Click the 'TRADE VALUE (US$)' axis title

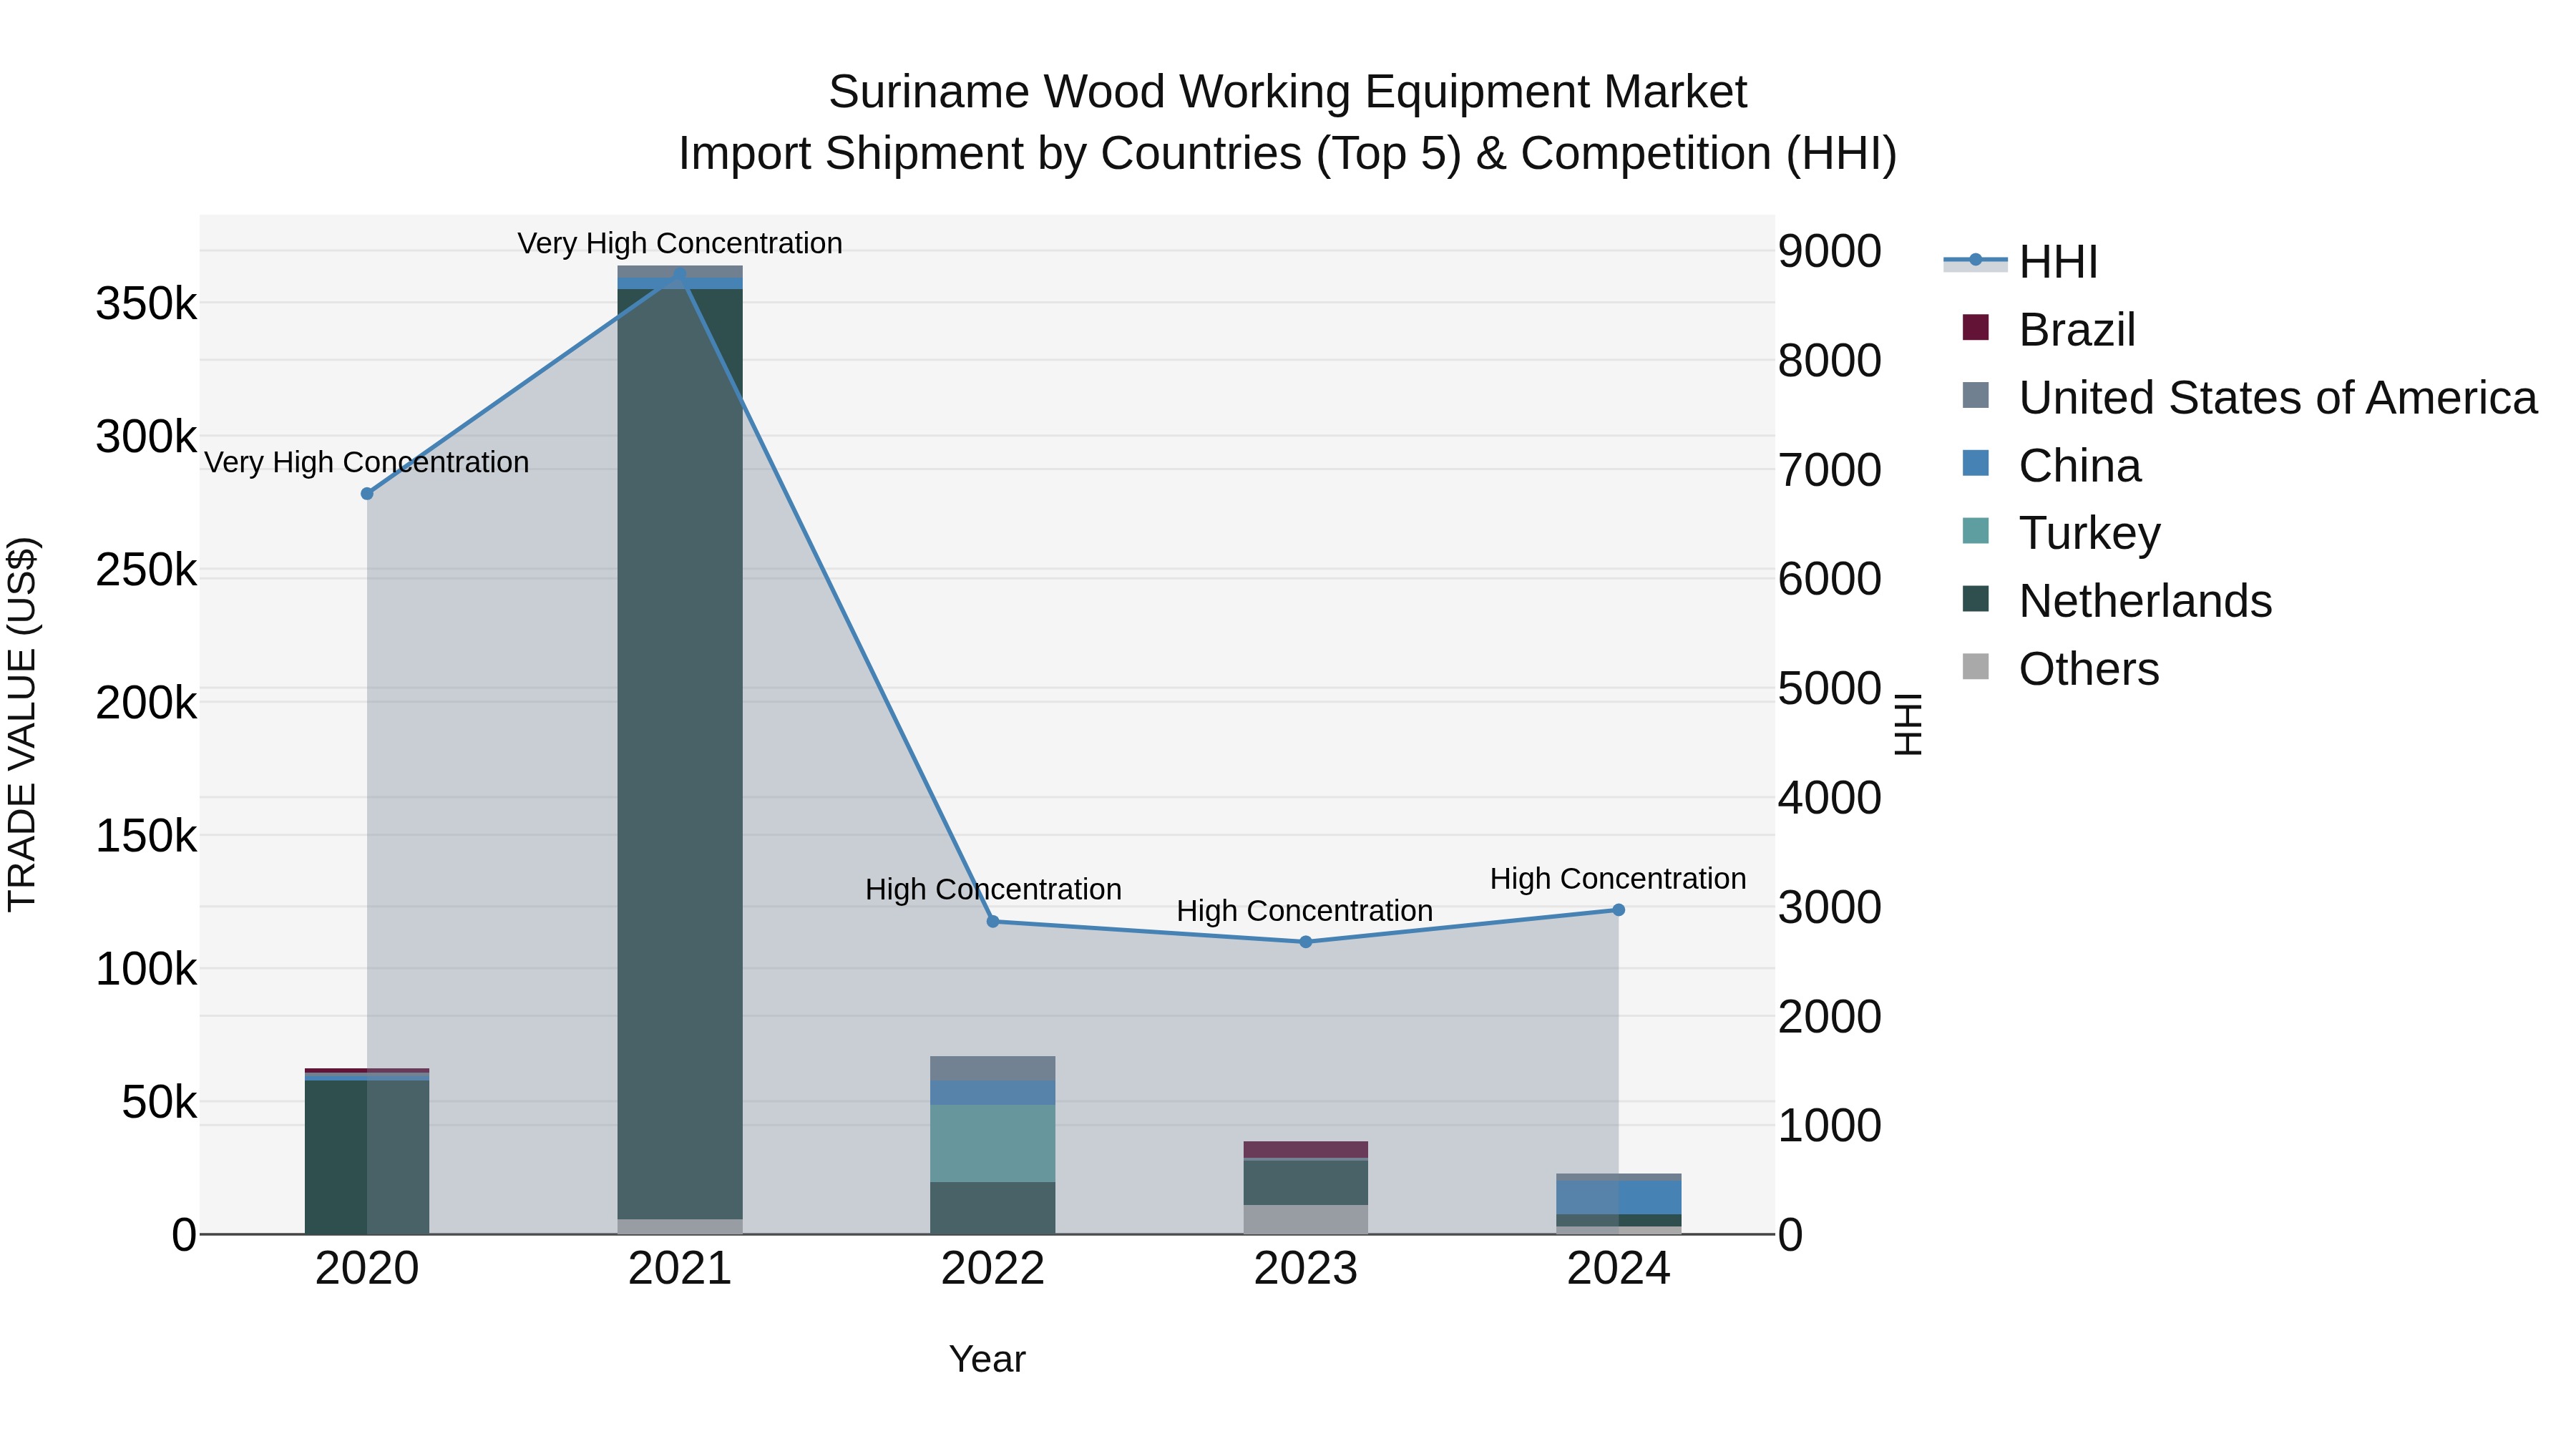(22, 724)
